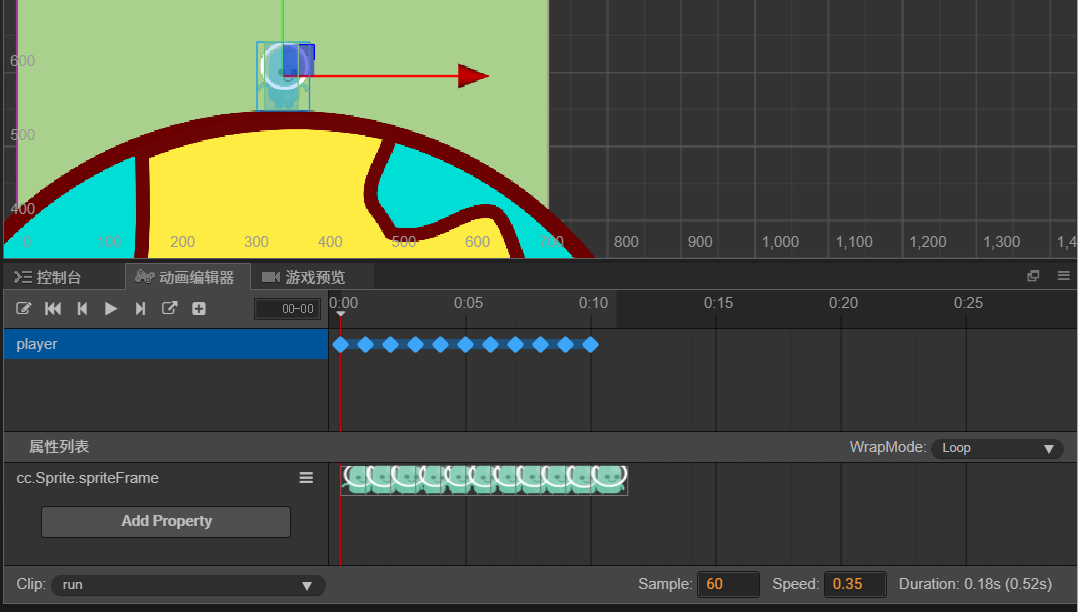Pop out the panel window icon

point(1033,276)
